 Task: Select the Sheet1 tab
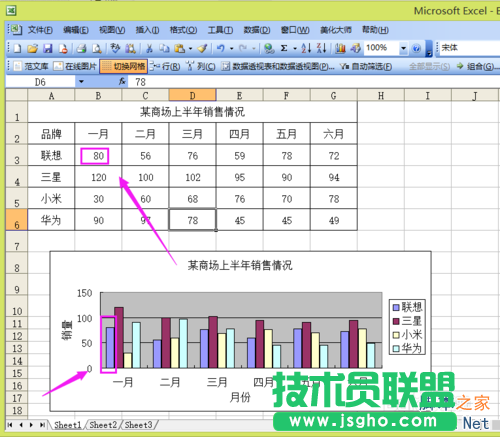click(68, 425)
